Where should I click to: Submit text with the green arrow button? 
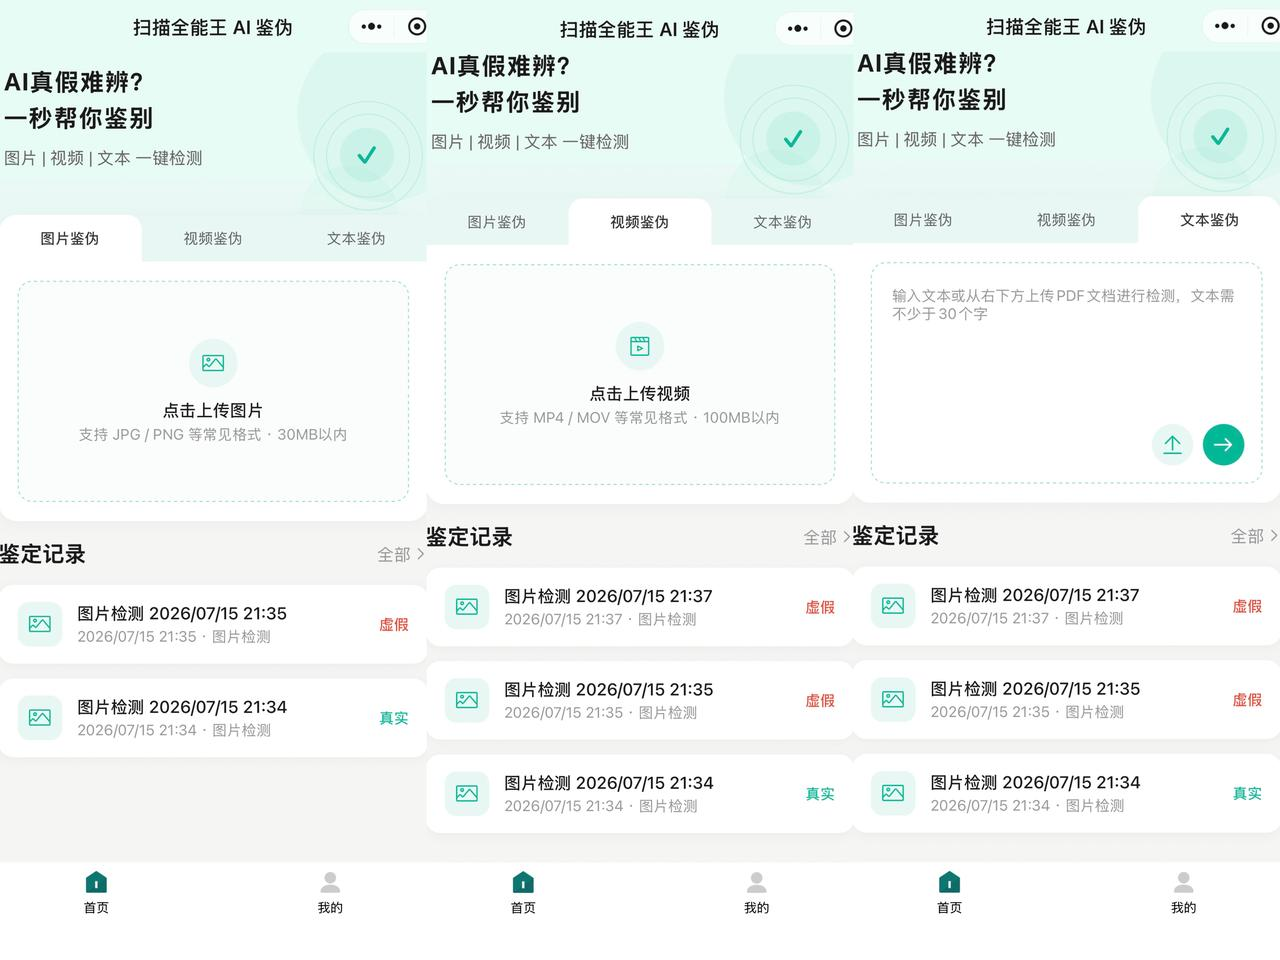coord(1223,445)
